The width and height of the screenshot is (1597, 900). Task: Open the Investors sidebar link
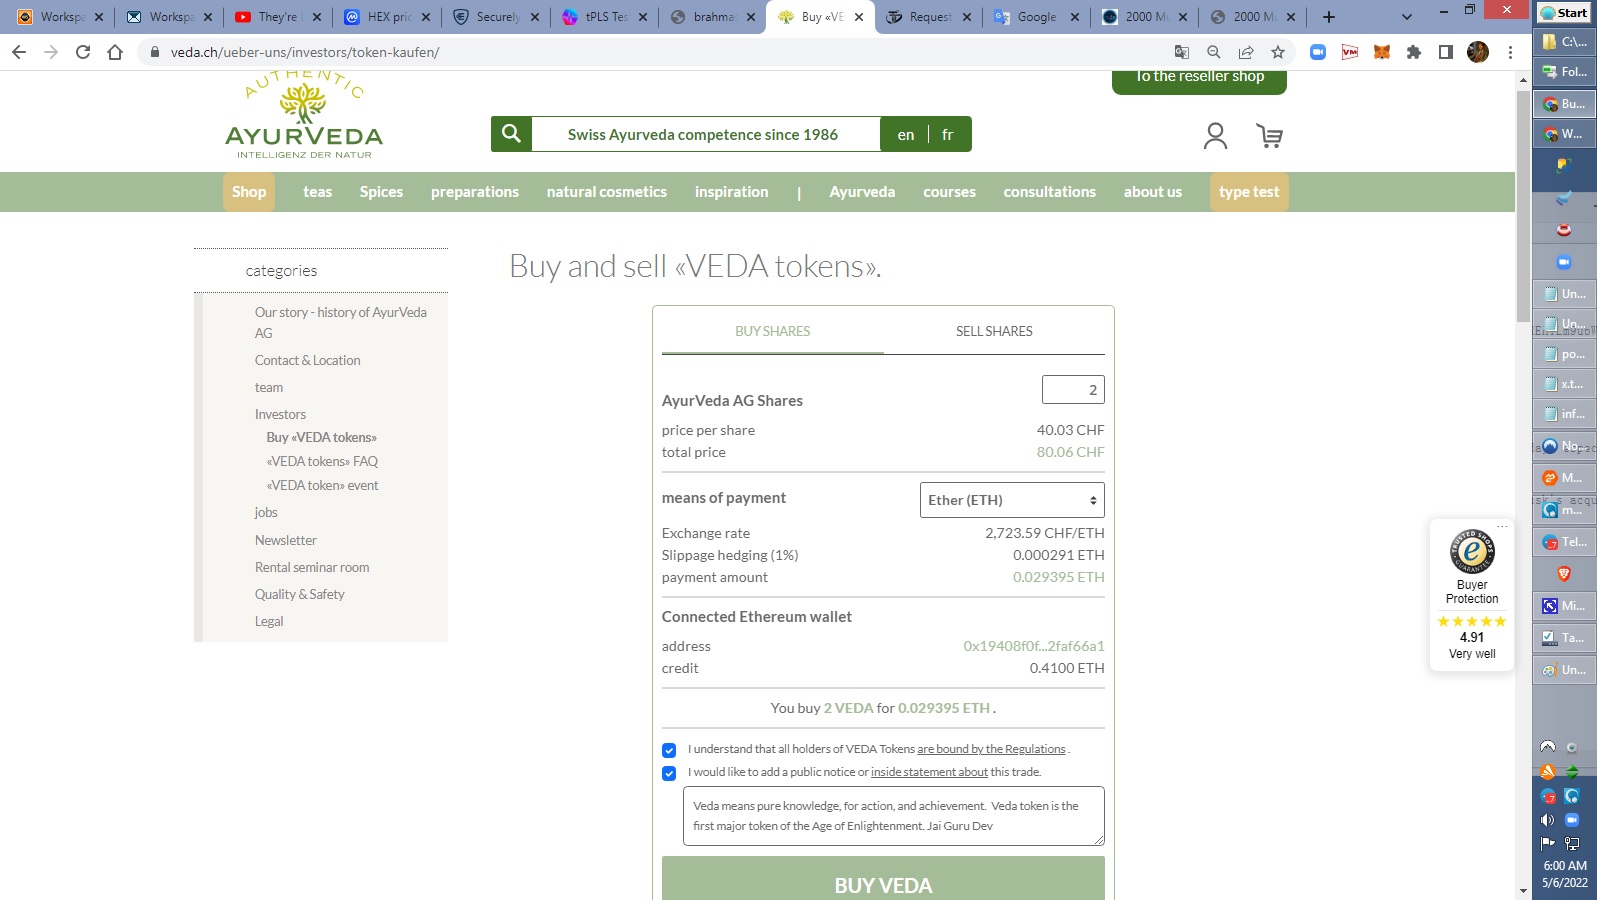tap(280, 414)
